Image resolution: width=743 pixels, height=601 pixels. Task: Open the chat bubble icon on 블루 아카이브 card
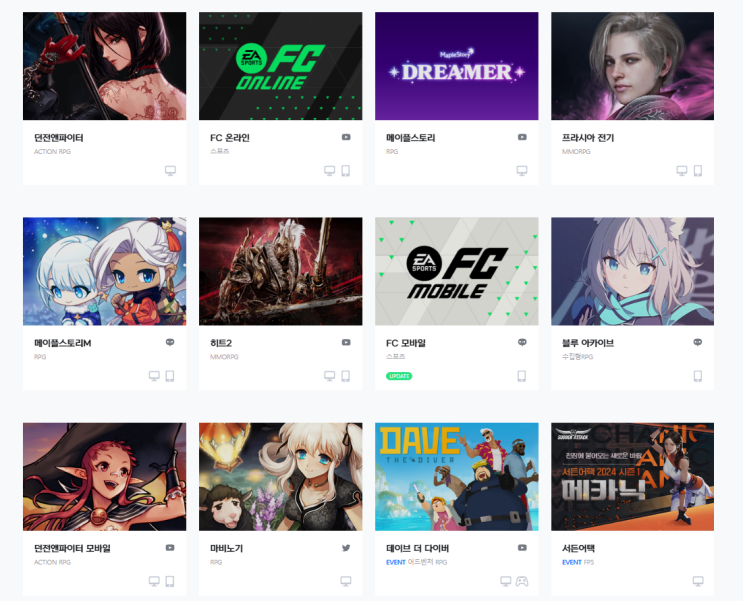coord(698,342)
